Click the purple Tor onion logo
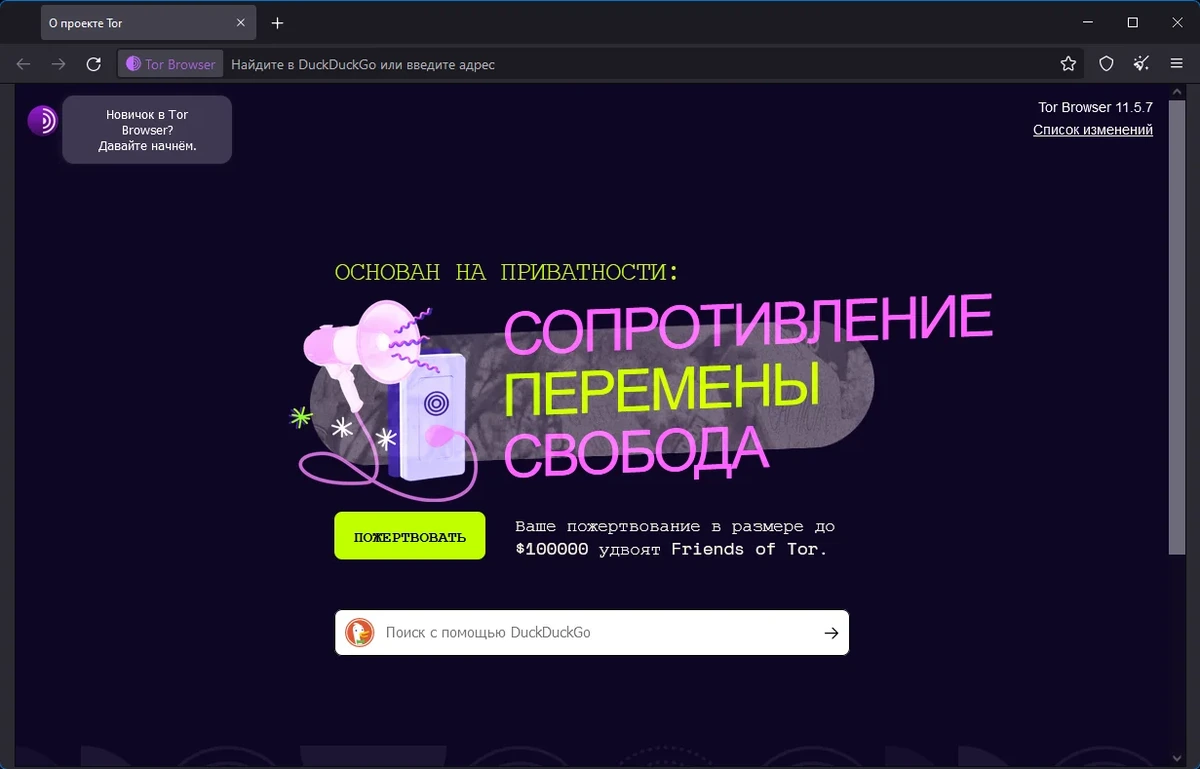This screenshot has width=1200, height=769. pyautogui.click(x=43, y=120)
